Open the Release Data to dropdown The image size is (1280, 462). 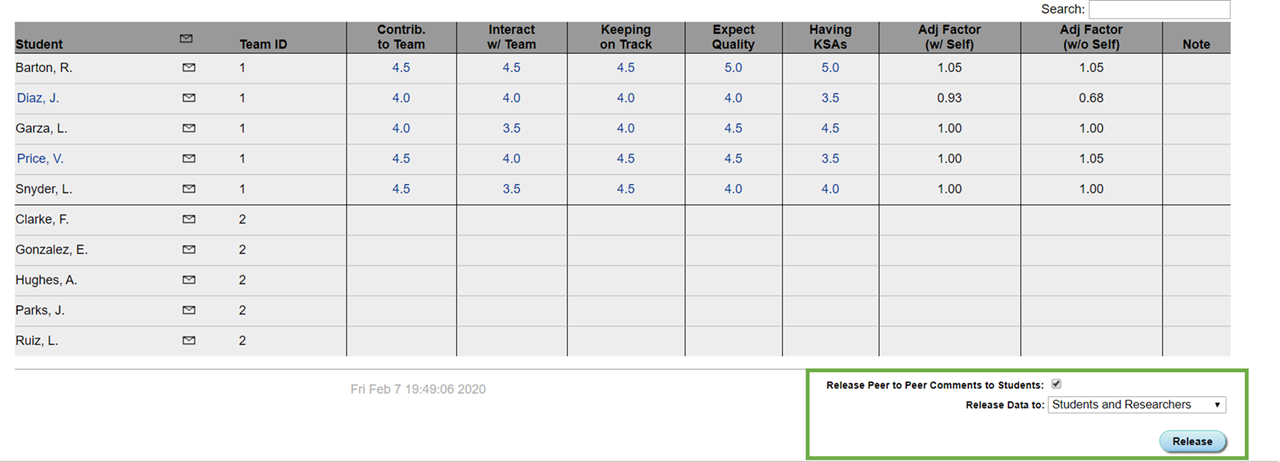pyautogui.click(x=1137, y=405)
